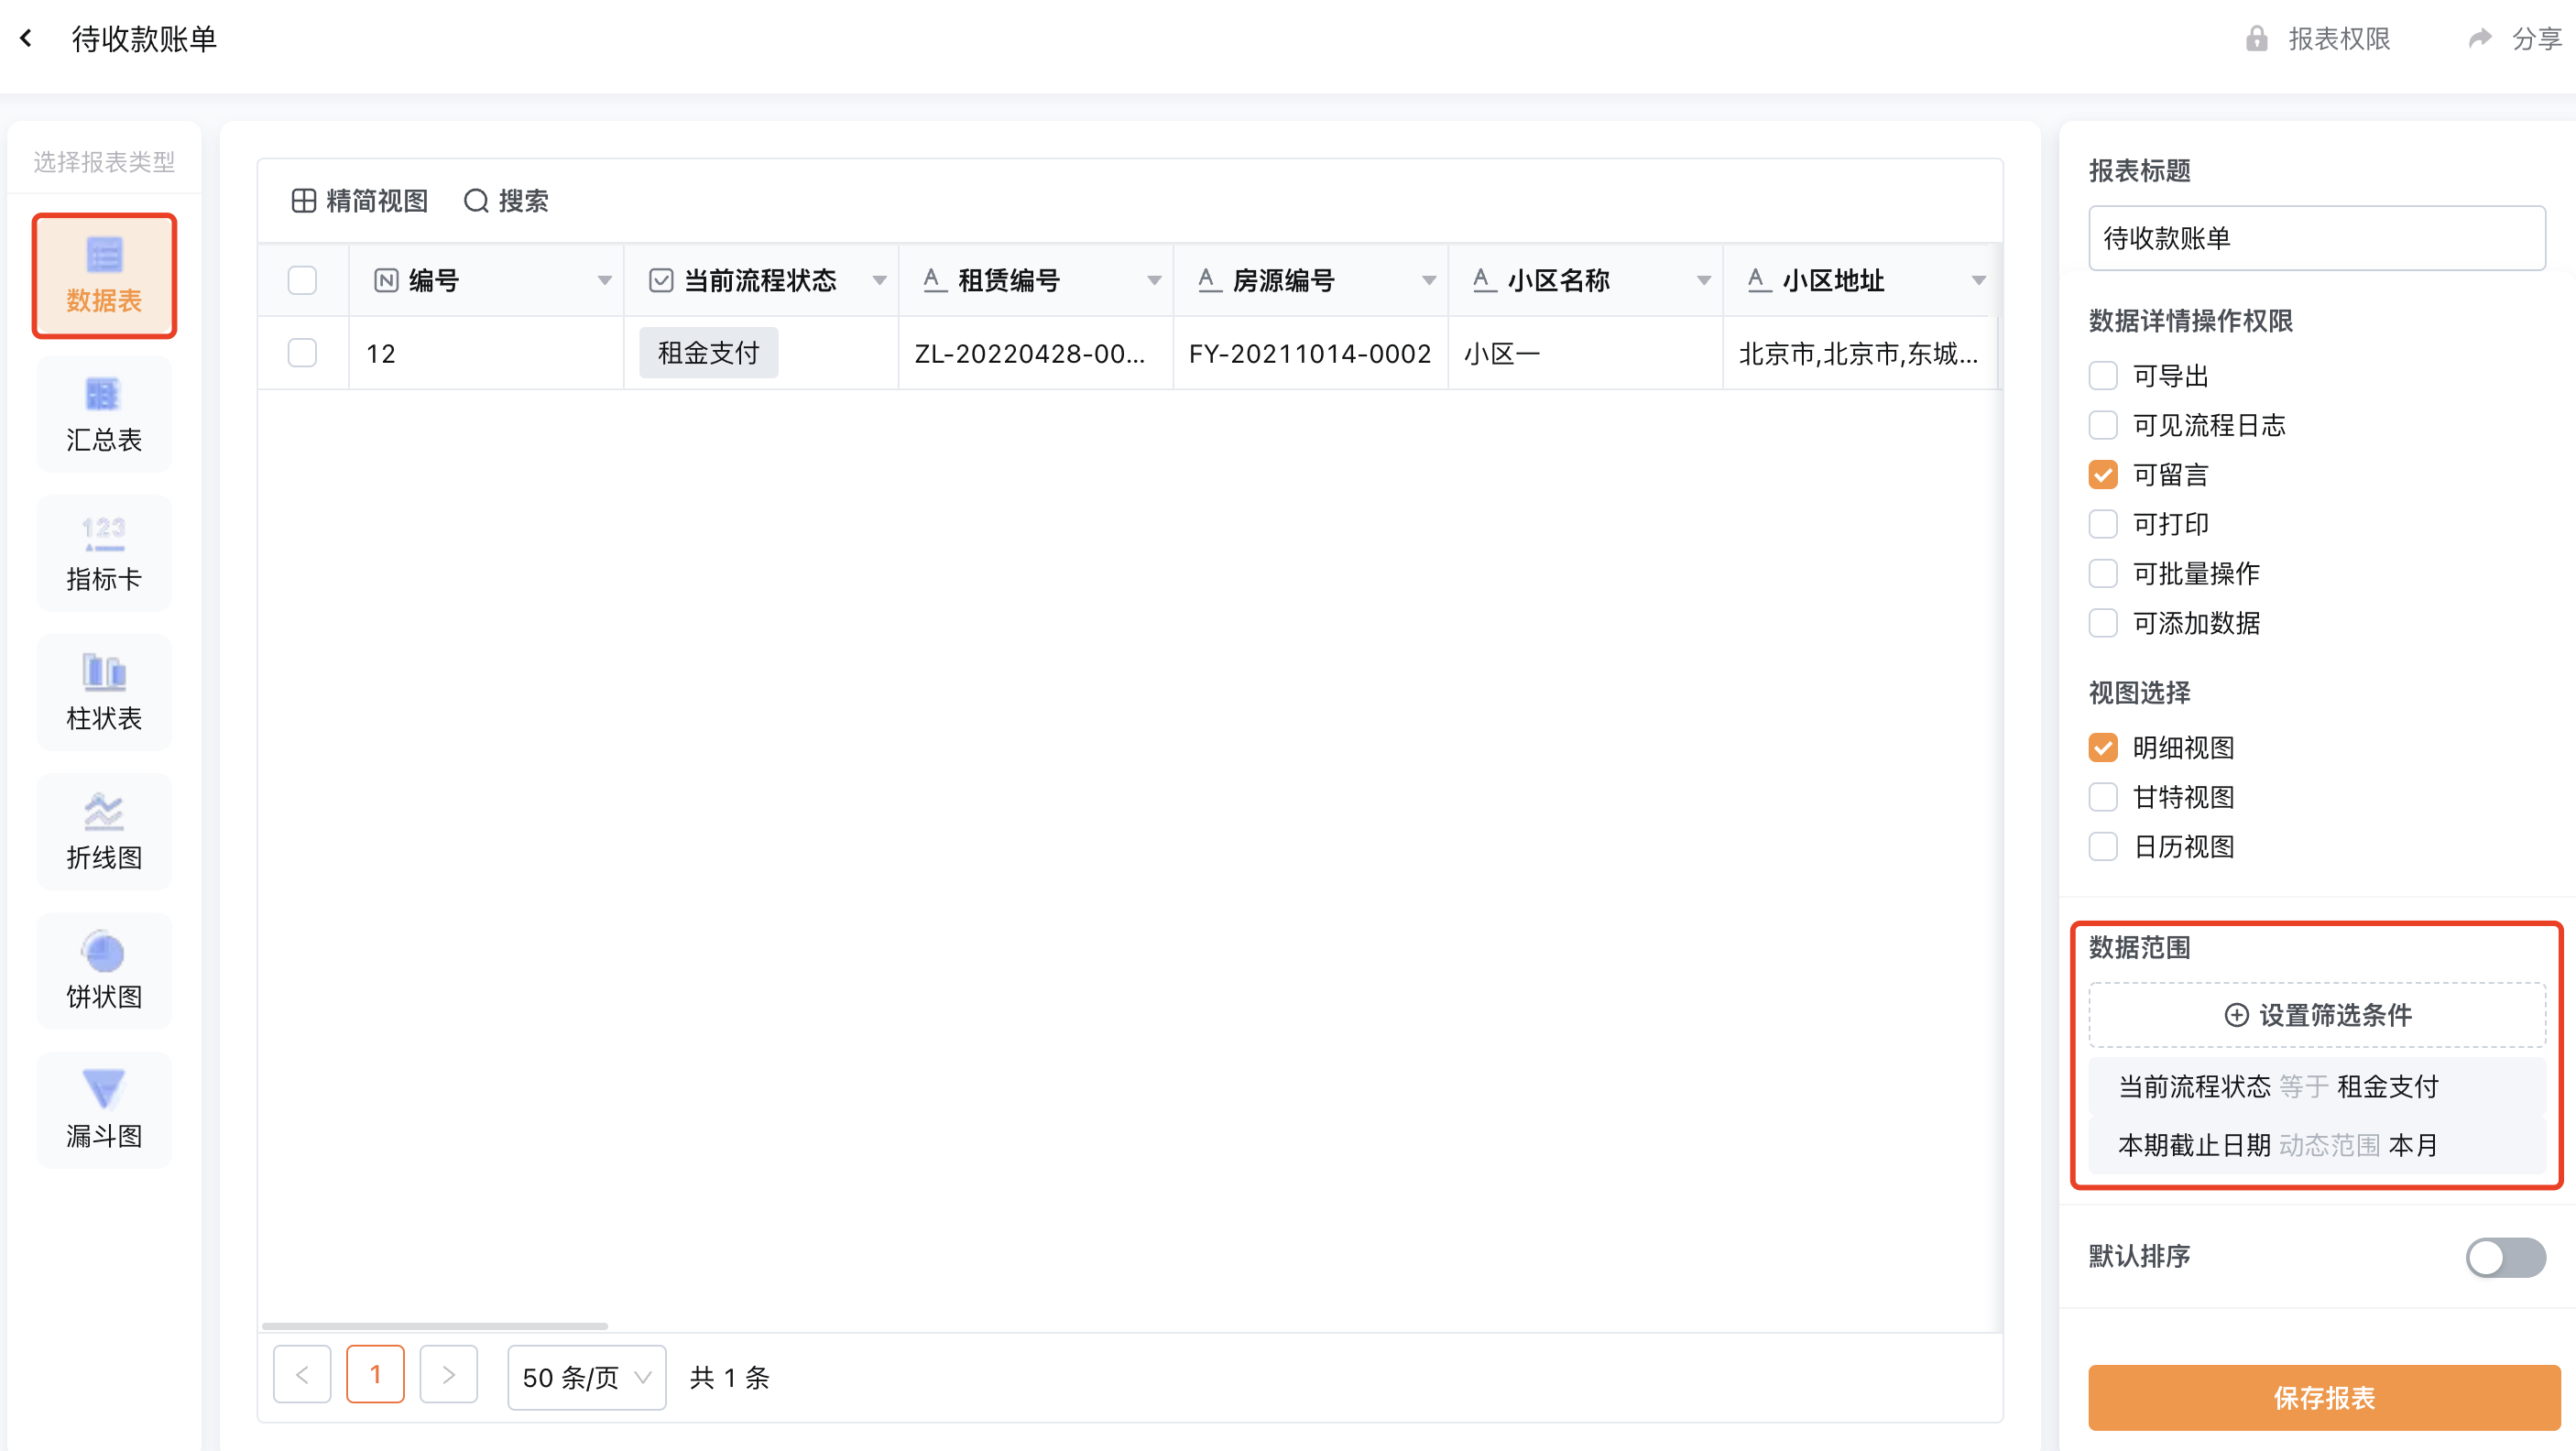Click the 租赁编号 column text icon
Screen dimensions: 2576x1451
tap(934, 281)
